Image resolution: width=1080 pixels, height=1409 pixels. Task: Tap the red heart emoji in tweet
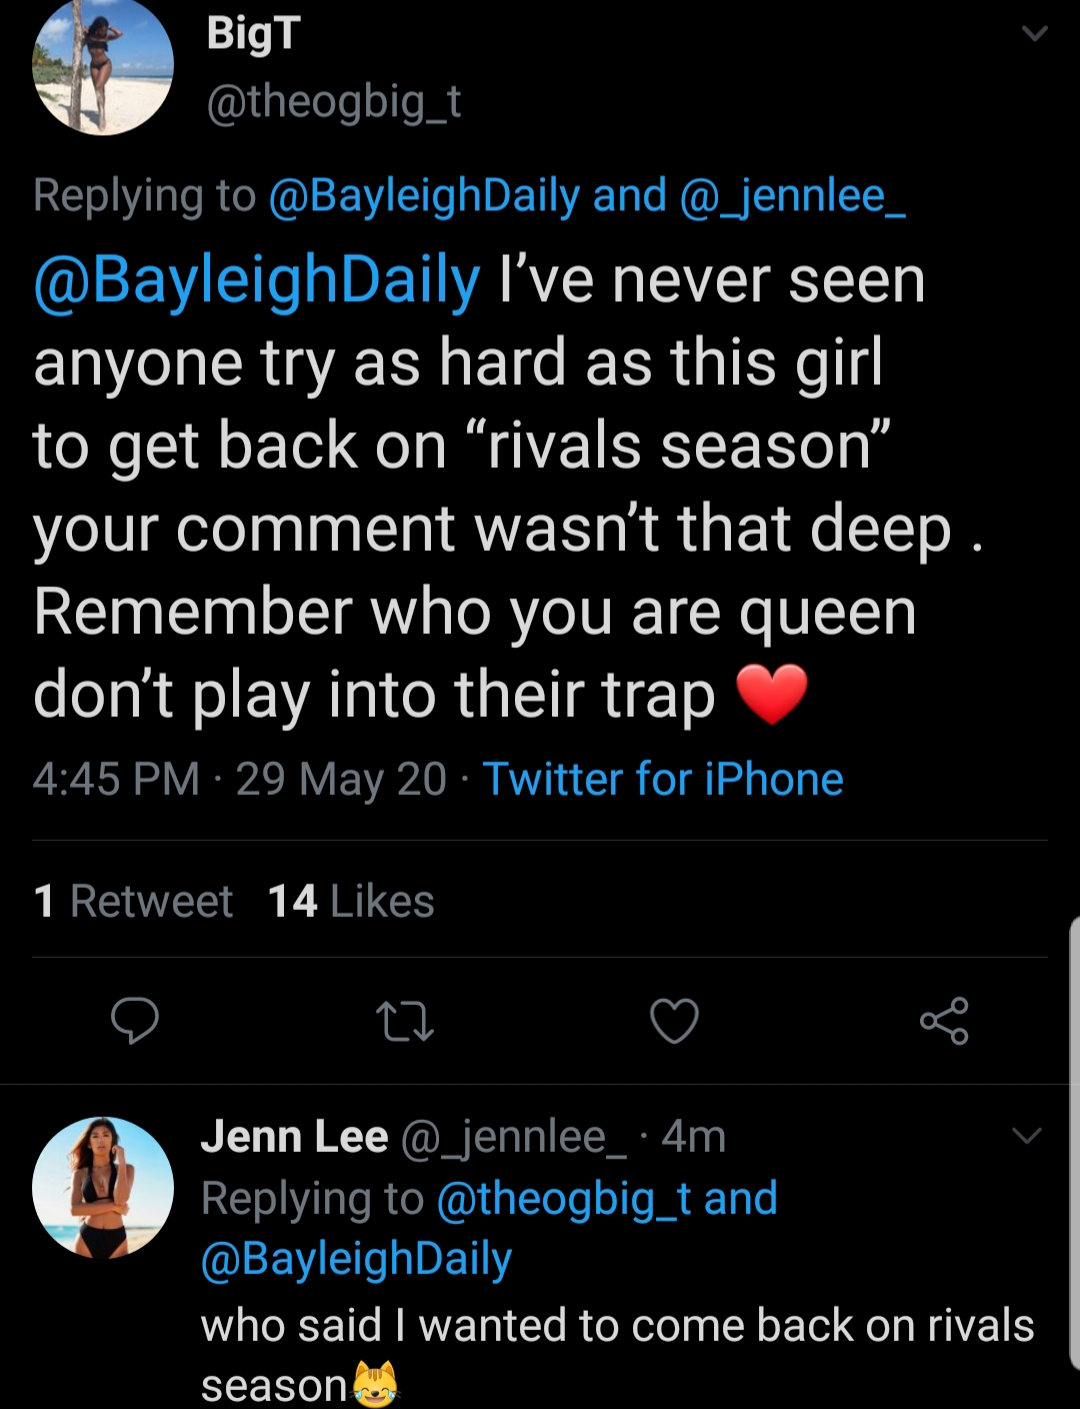tap(772, 694)
